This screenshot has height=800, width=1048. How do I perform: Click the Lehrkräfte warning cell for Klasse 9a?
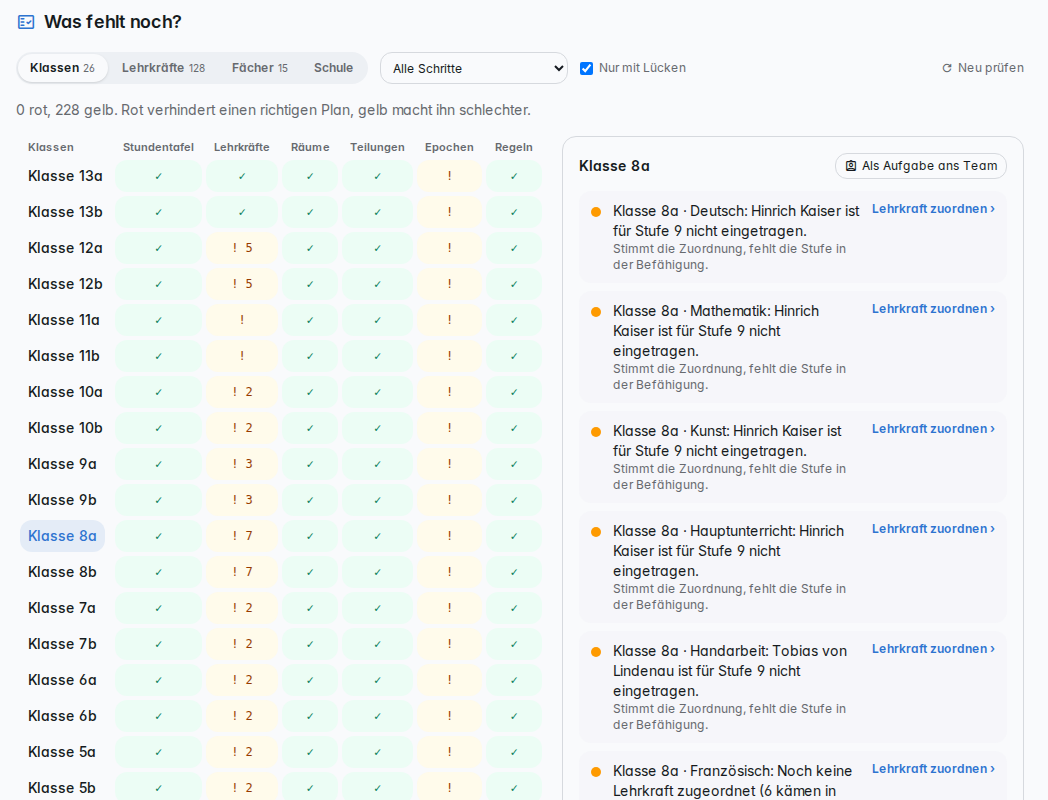point(242,464)
